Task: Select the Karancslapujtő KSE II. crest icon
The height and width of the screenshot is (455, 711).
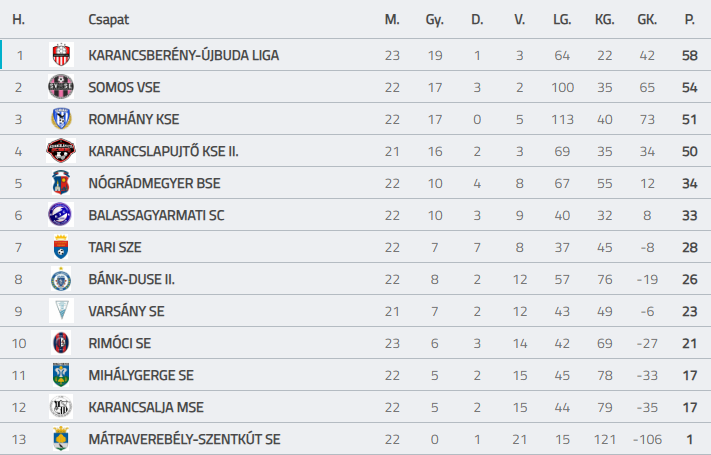Action: click(x=61, y=151)
